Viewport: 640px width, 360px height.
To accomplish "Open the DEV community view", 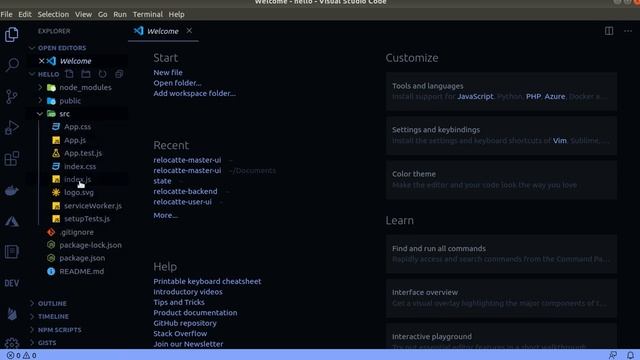I will (x=11, y=283).
